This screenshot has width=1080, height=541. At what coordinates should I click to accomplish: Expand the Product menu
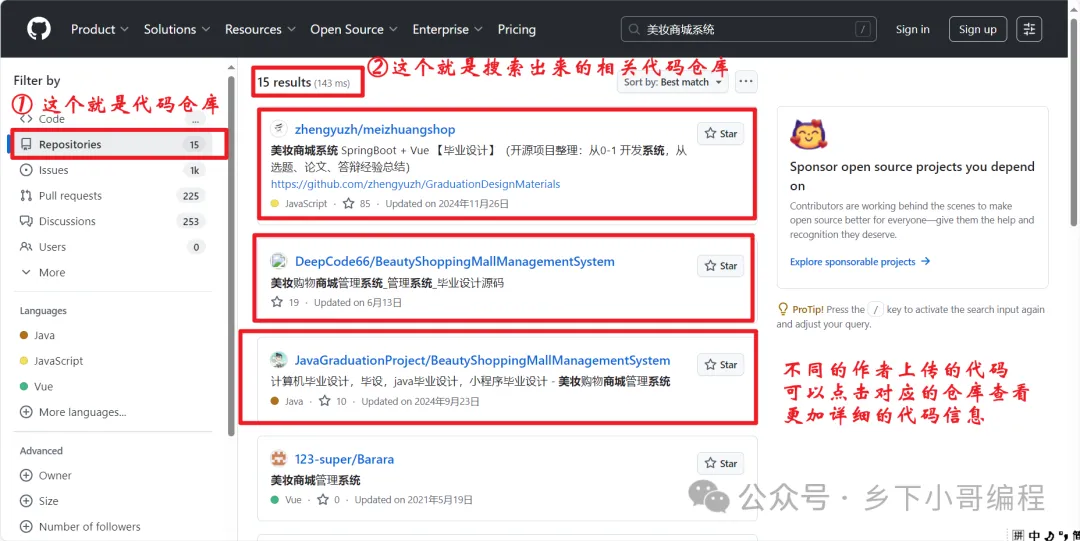click(100, 29)
